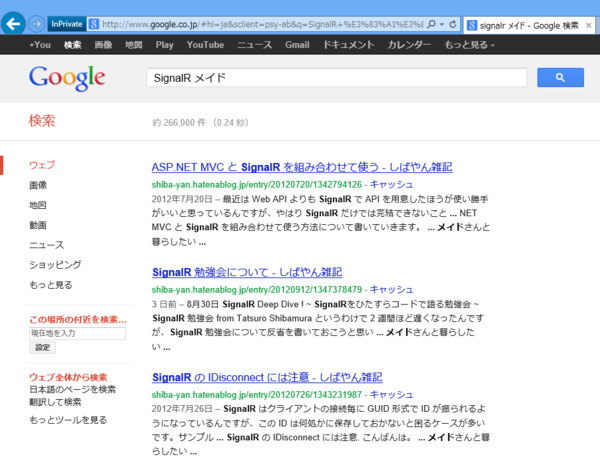This screenshot has height=461, width=600.
Task: Expand もっと見る in the left sidebar
Action: 51,285
